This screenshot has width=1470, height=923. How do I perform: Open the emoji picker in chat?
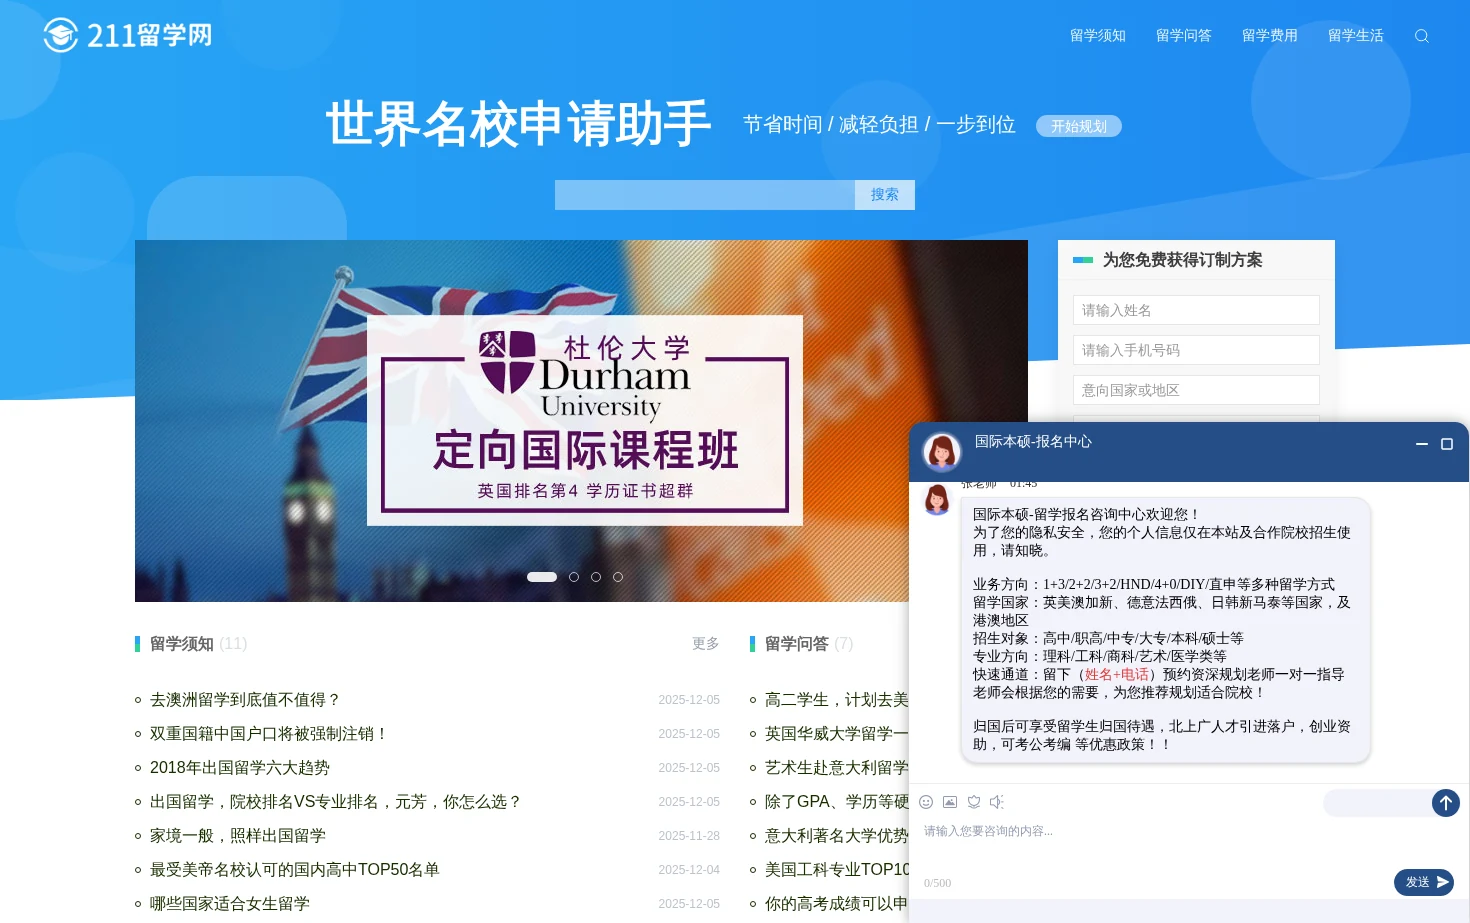point(926,802)
